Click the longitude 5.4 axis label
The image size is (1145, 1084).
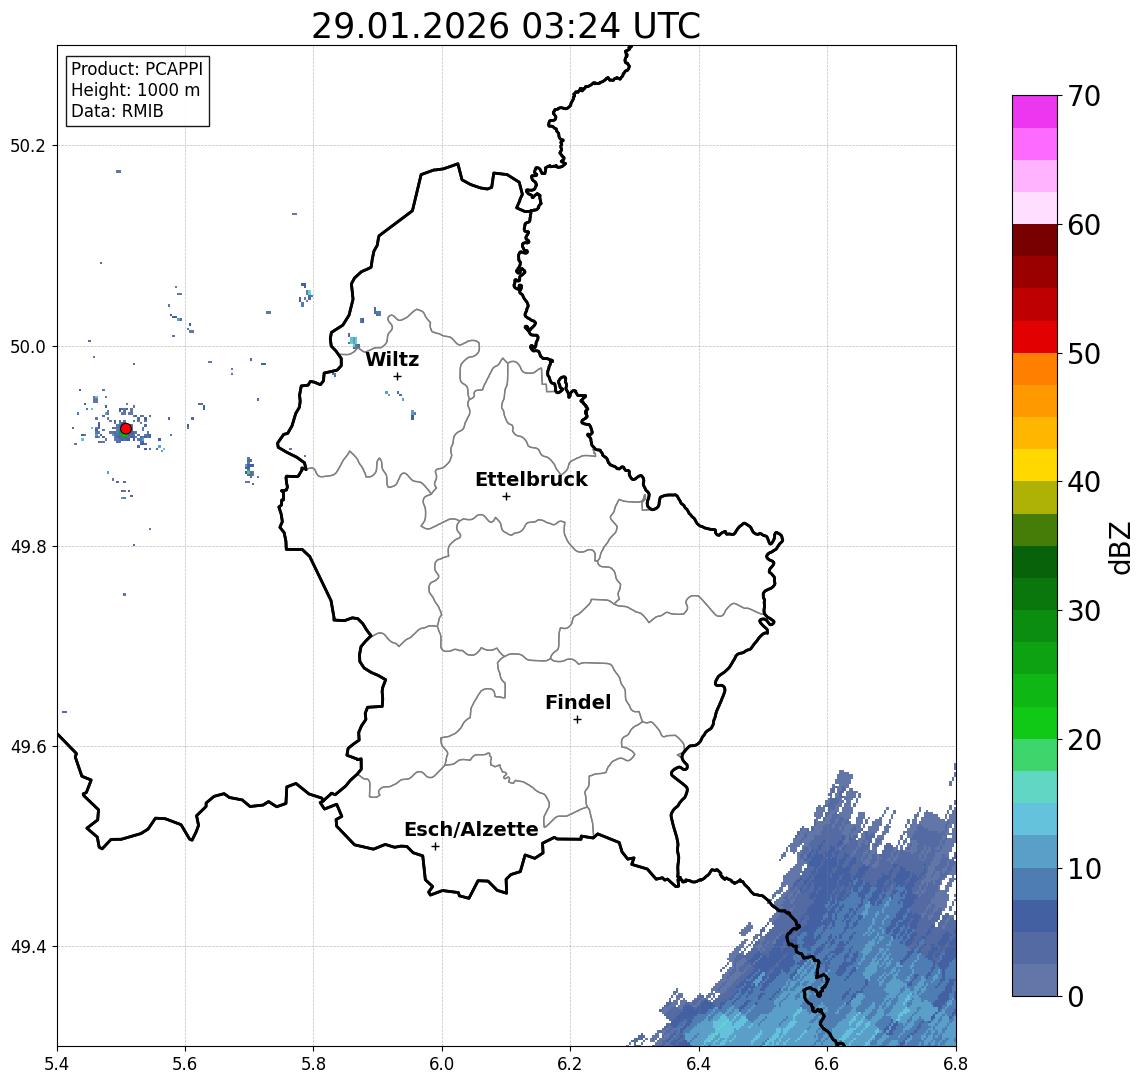(57, 1064)
